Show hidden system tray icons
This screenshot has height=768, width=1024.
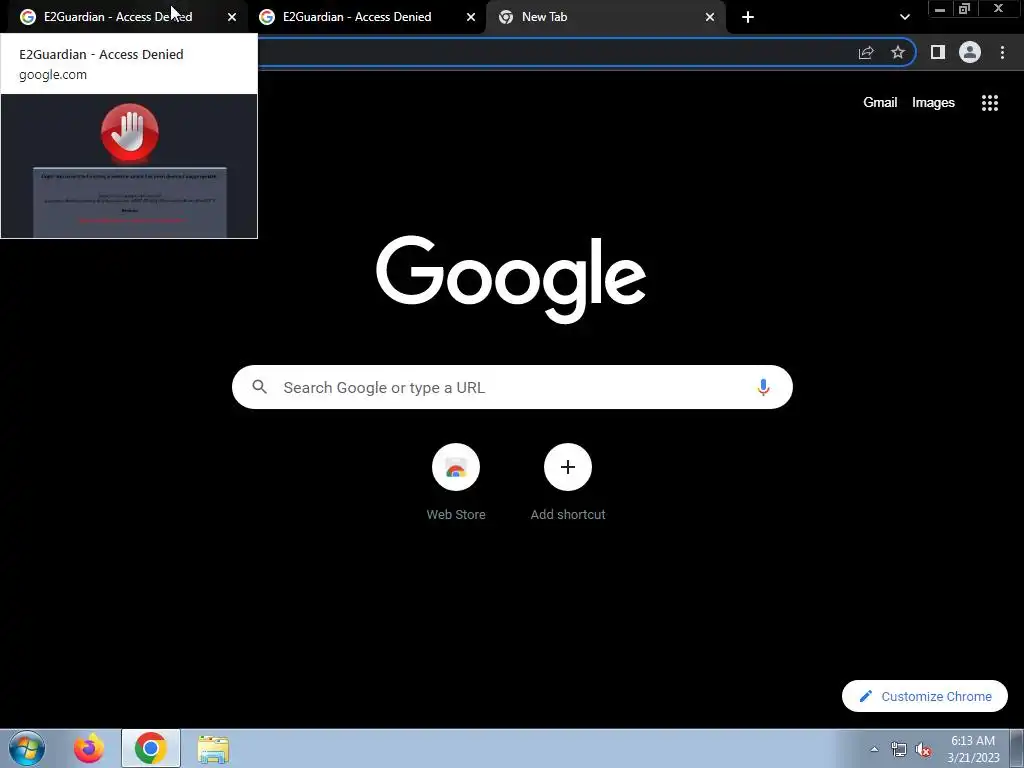click(874, 749)
